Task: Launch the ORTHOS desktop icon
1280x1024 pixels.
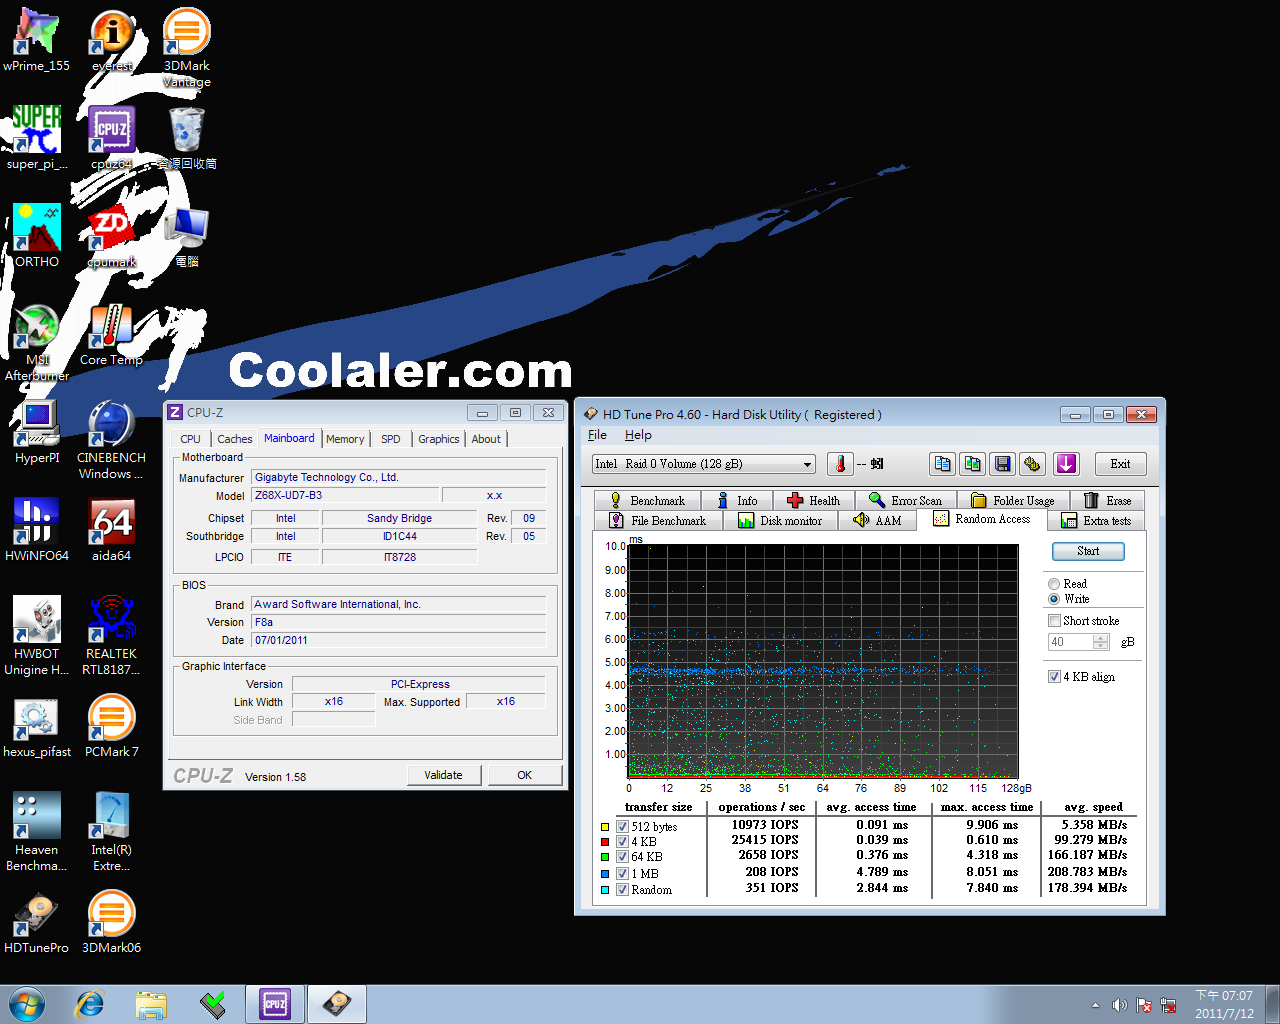Action: [x=37, y=236]
